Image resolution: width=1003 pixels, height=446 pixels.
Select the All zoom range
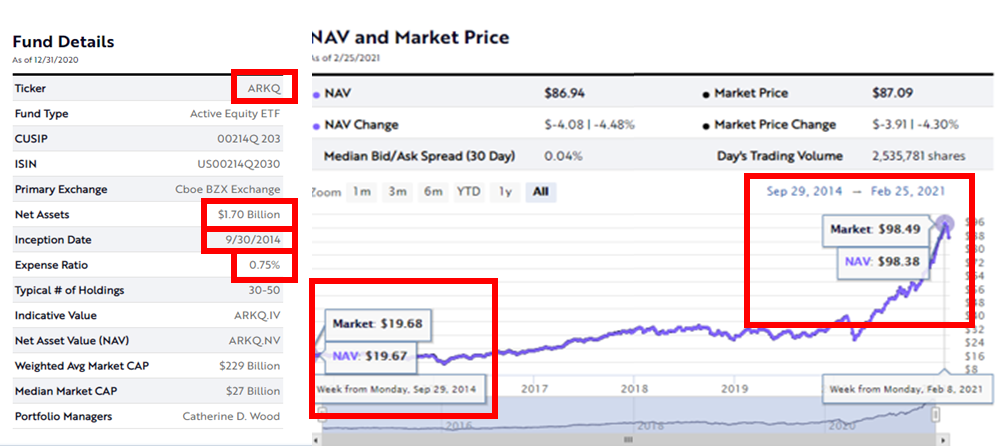pos(541,192)
